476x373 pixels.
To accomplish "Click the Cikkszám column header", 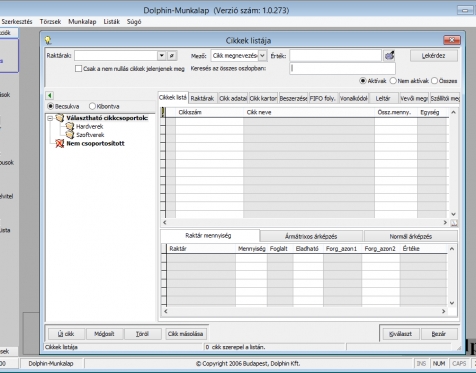I will [x=209, y=112].
